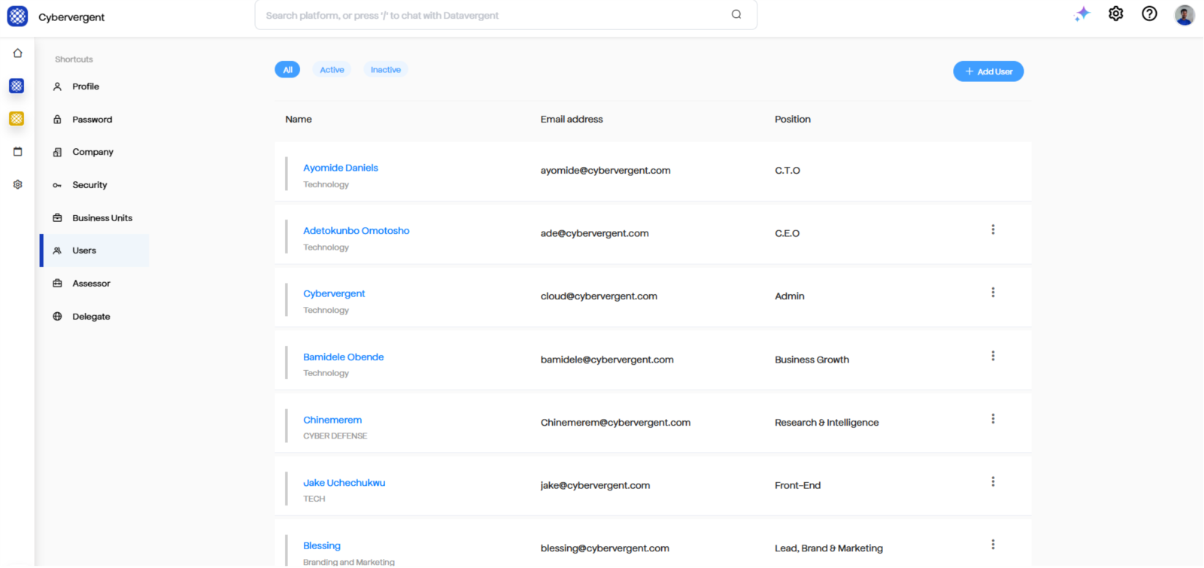Expand row actions for Jake Uchechukwu

pos(993,482)
